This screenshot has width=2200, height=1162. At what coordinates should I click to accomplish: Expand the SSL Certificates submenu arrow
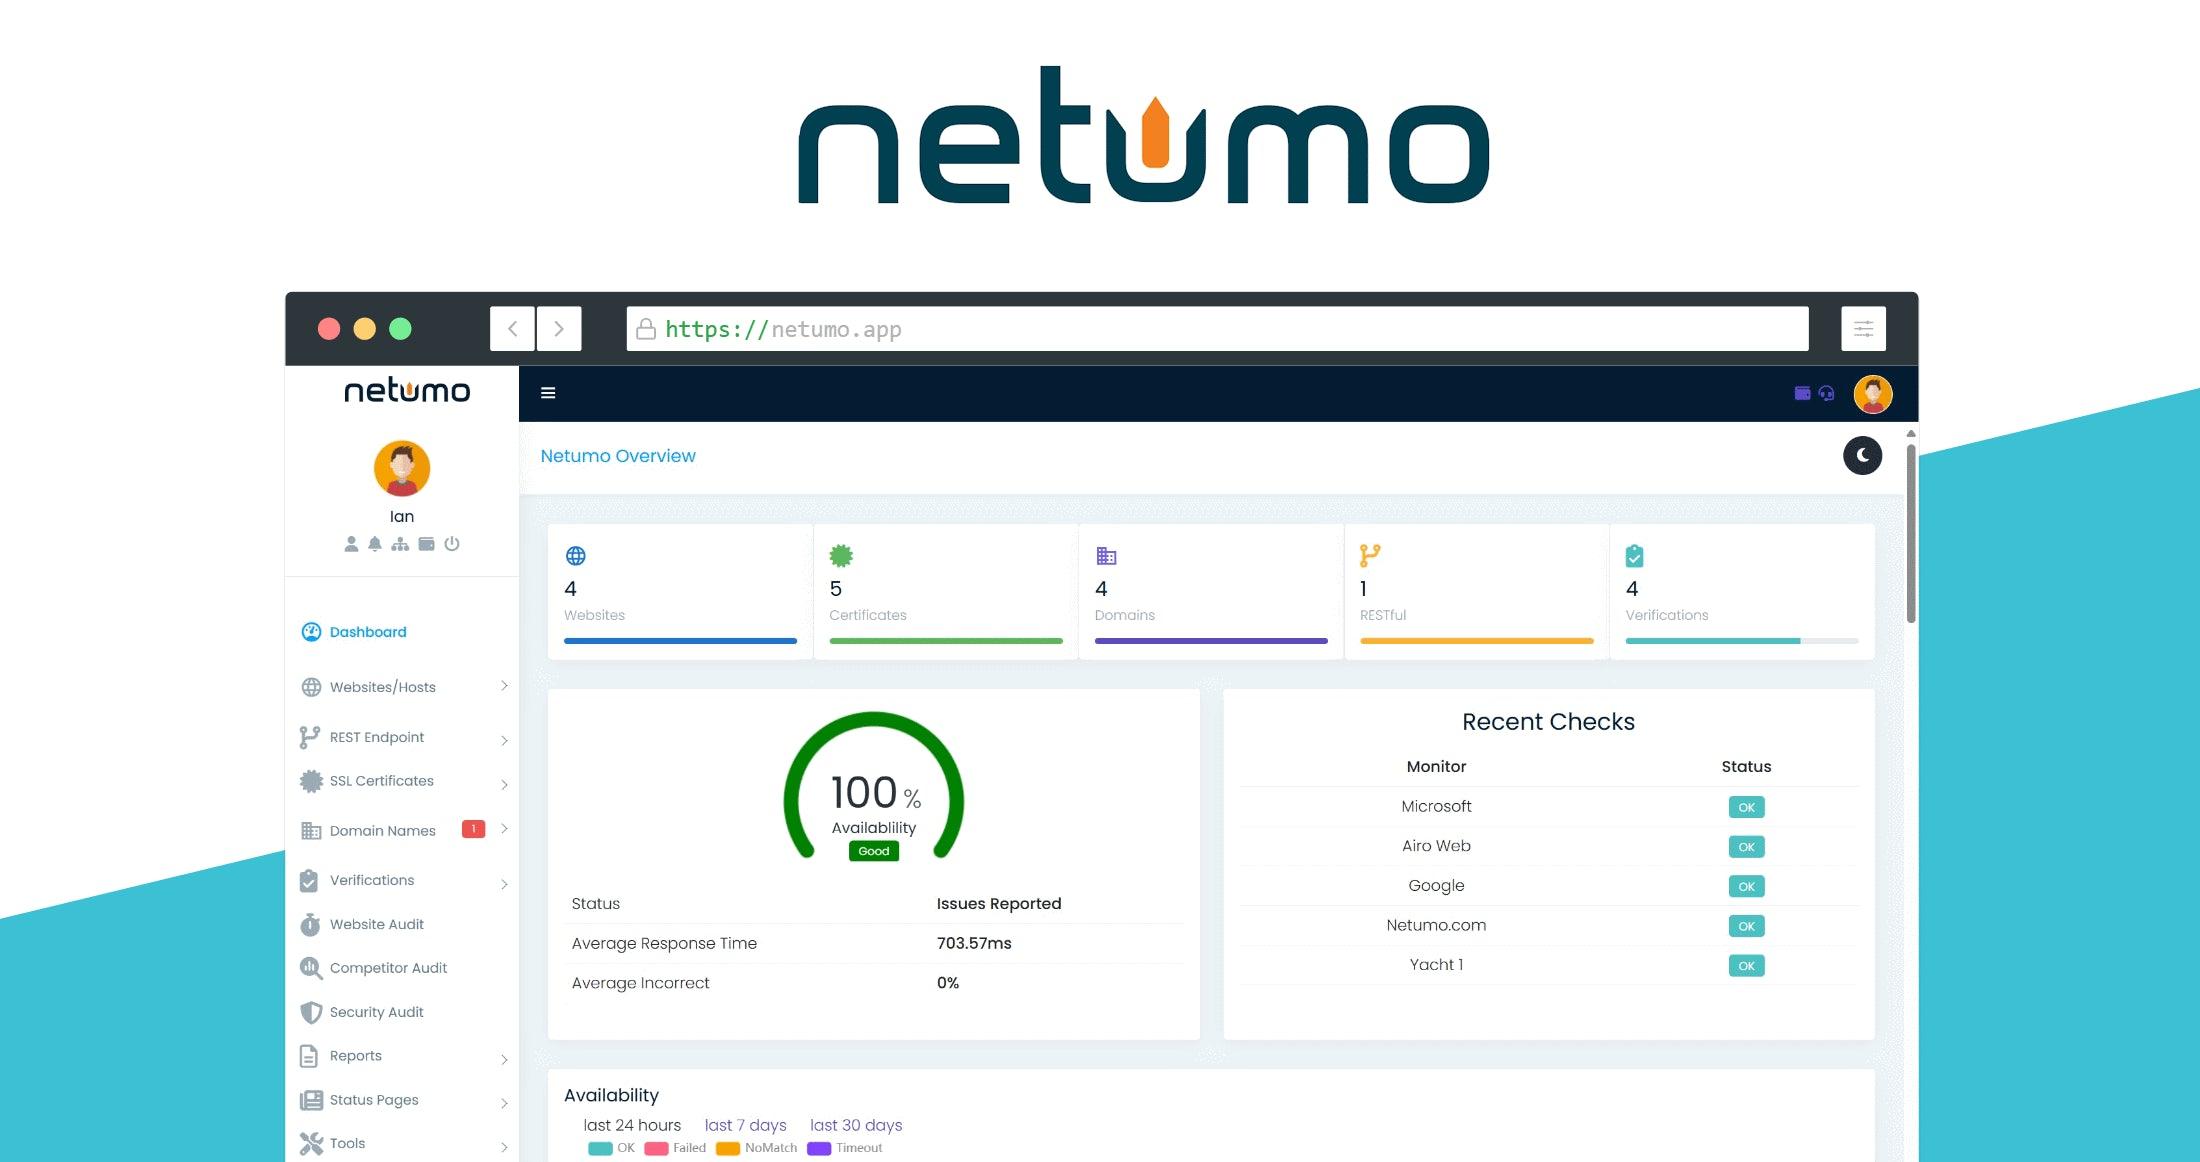(x=504, y=784)
